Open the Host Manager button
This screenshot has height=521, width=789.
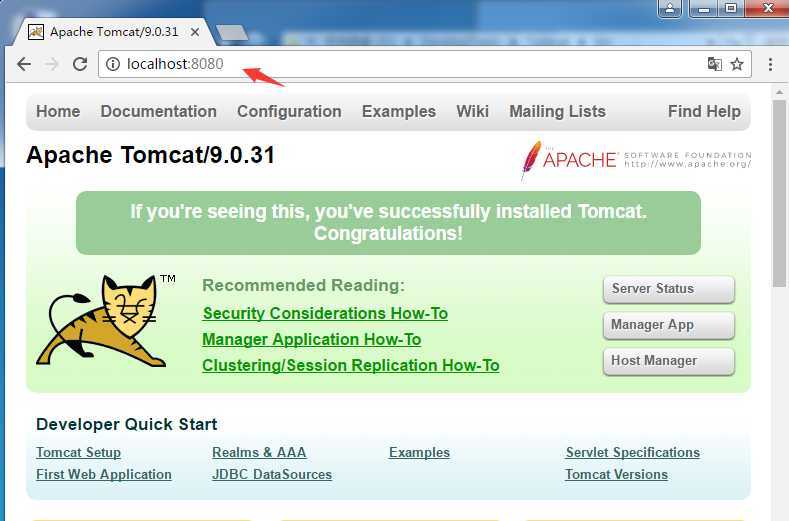click(x=669, y=361)
